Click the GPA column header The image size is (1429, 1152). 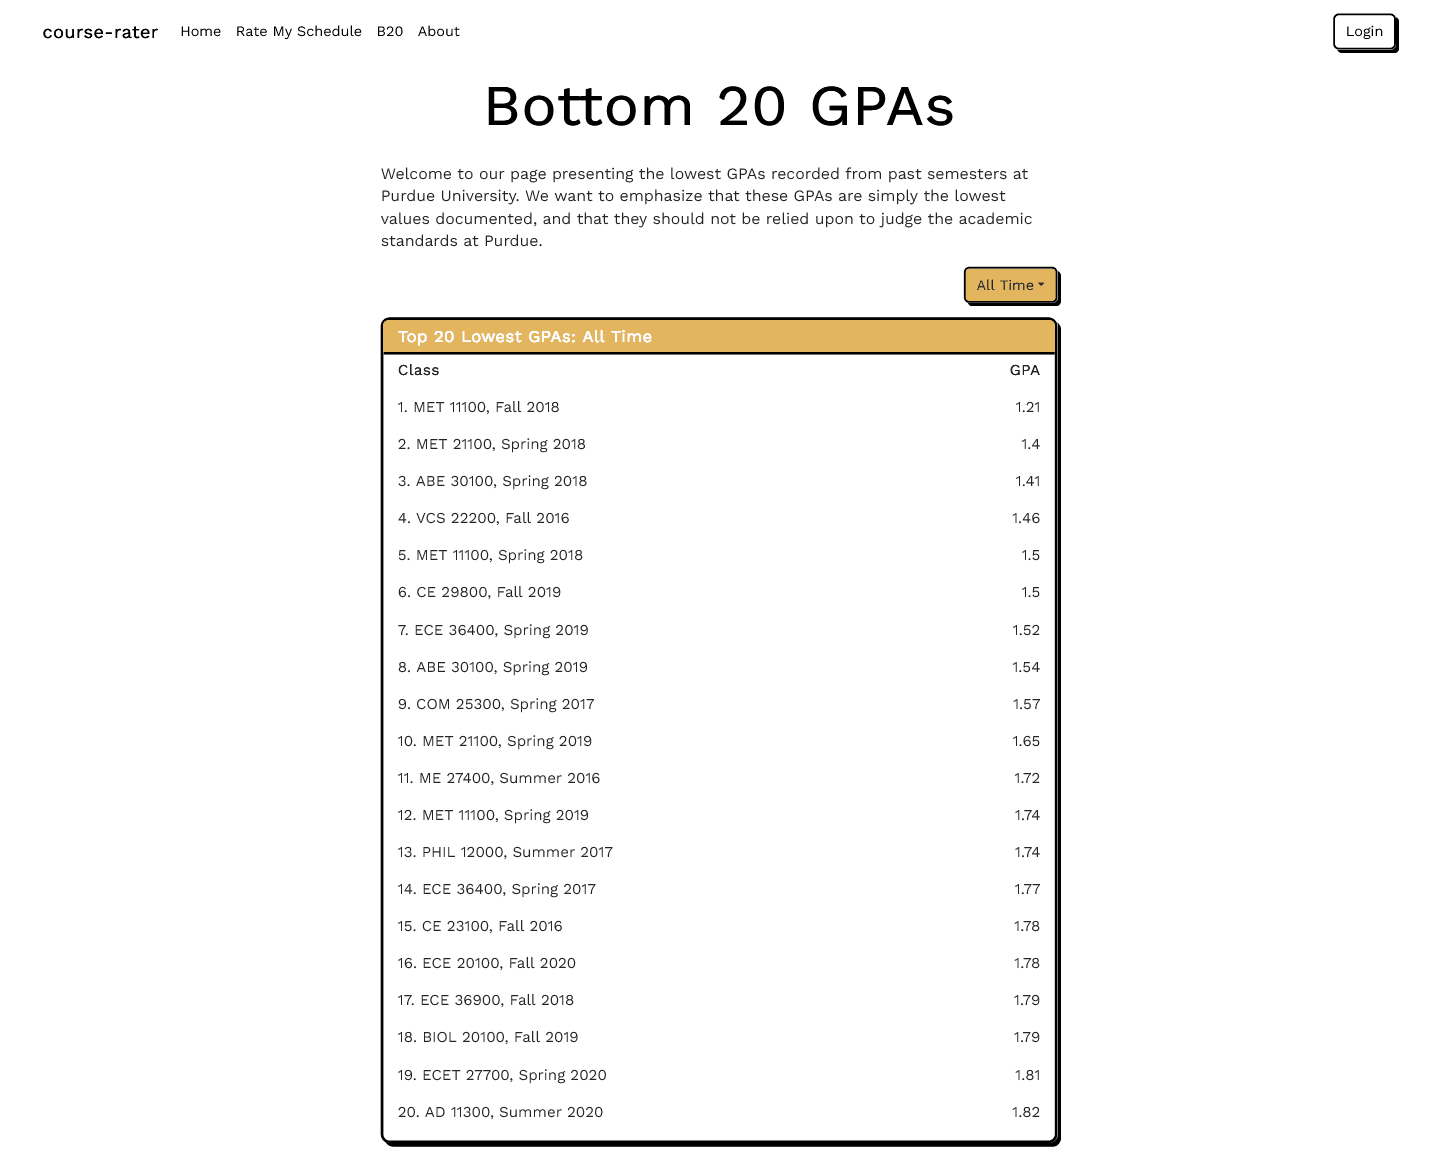point(1025,370)
